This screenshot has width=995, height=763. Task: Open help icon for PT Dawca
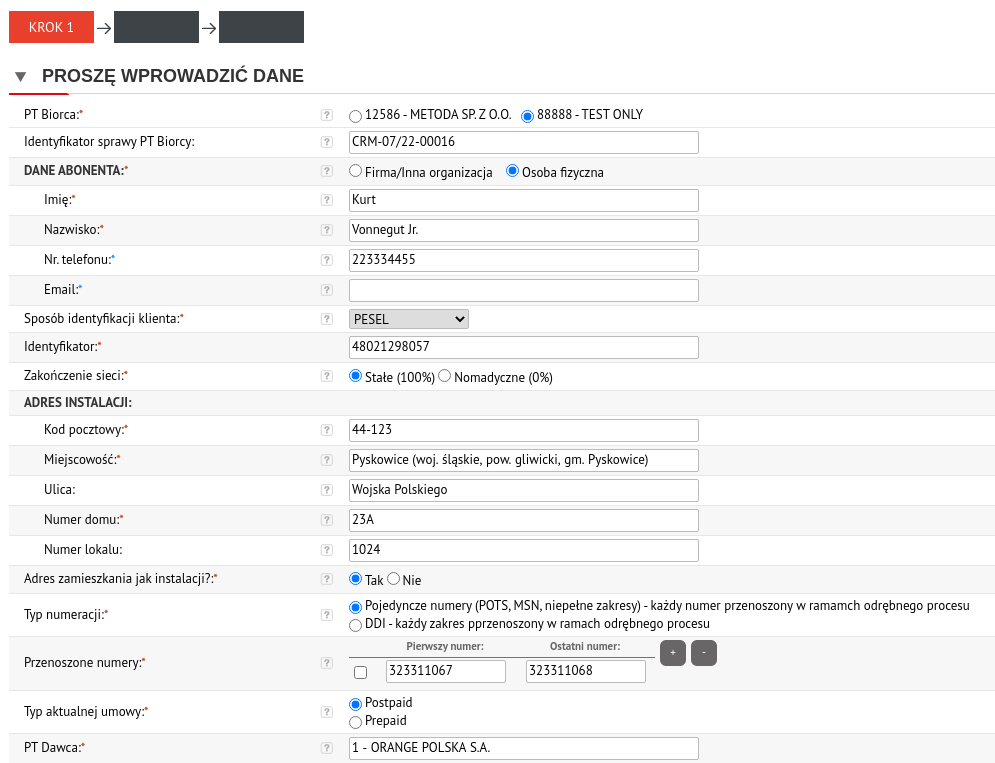click(x=327, y=748)
